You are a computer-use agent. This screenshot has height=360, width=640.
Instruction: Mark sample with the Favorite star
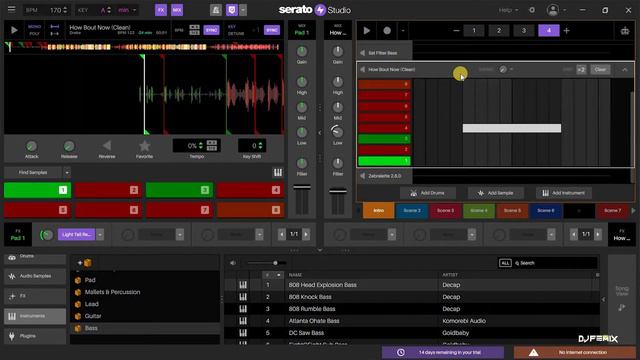pos(144,146)
